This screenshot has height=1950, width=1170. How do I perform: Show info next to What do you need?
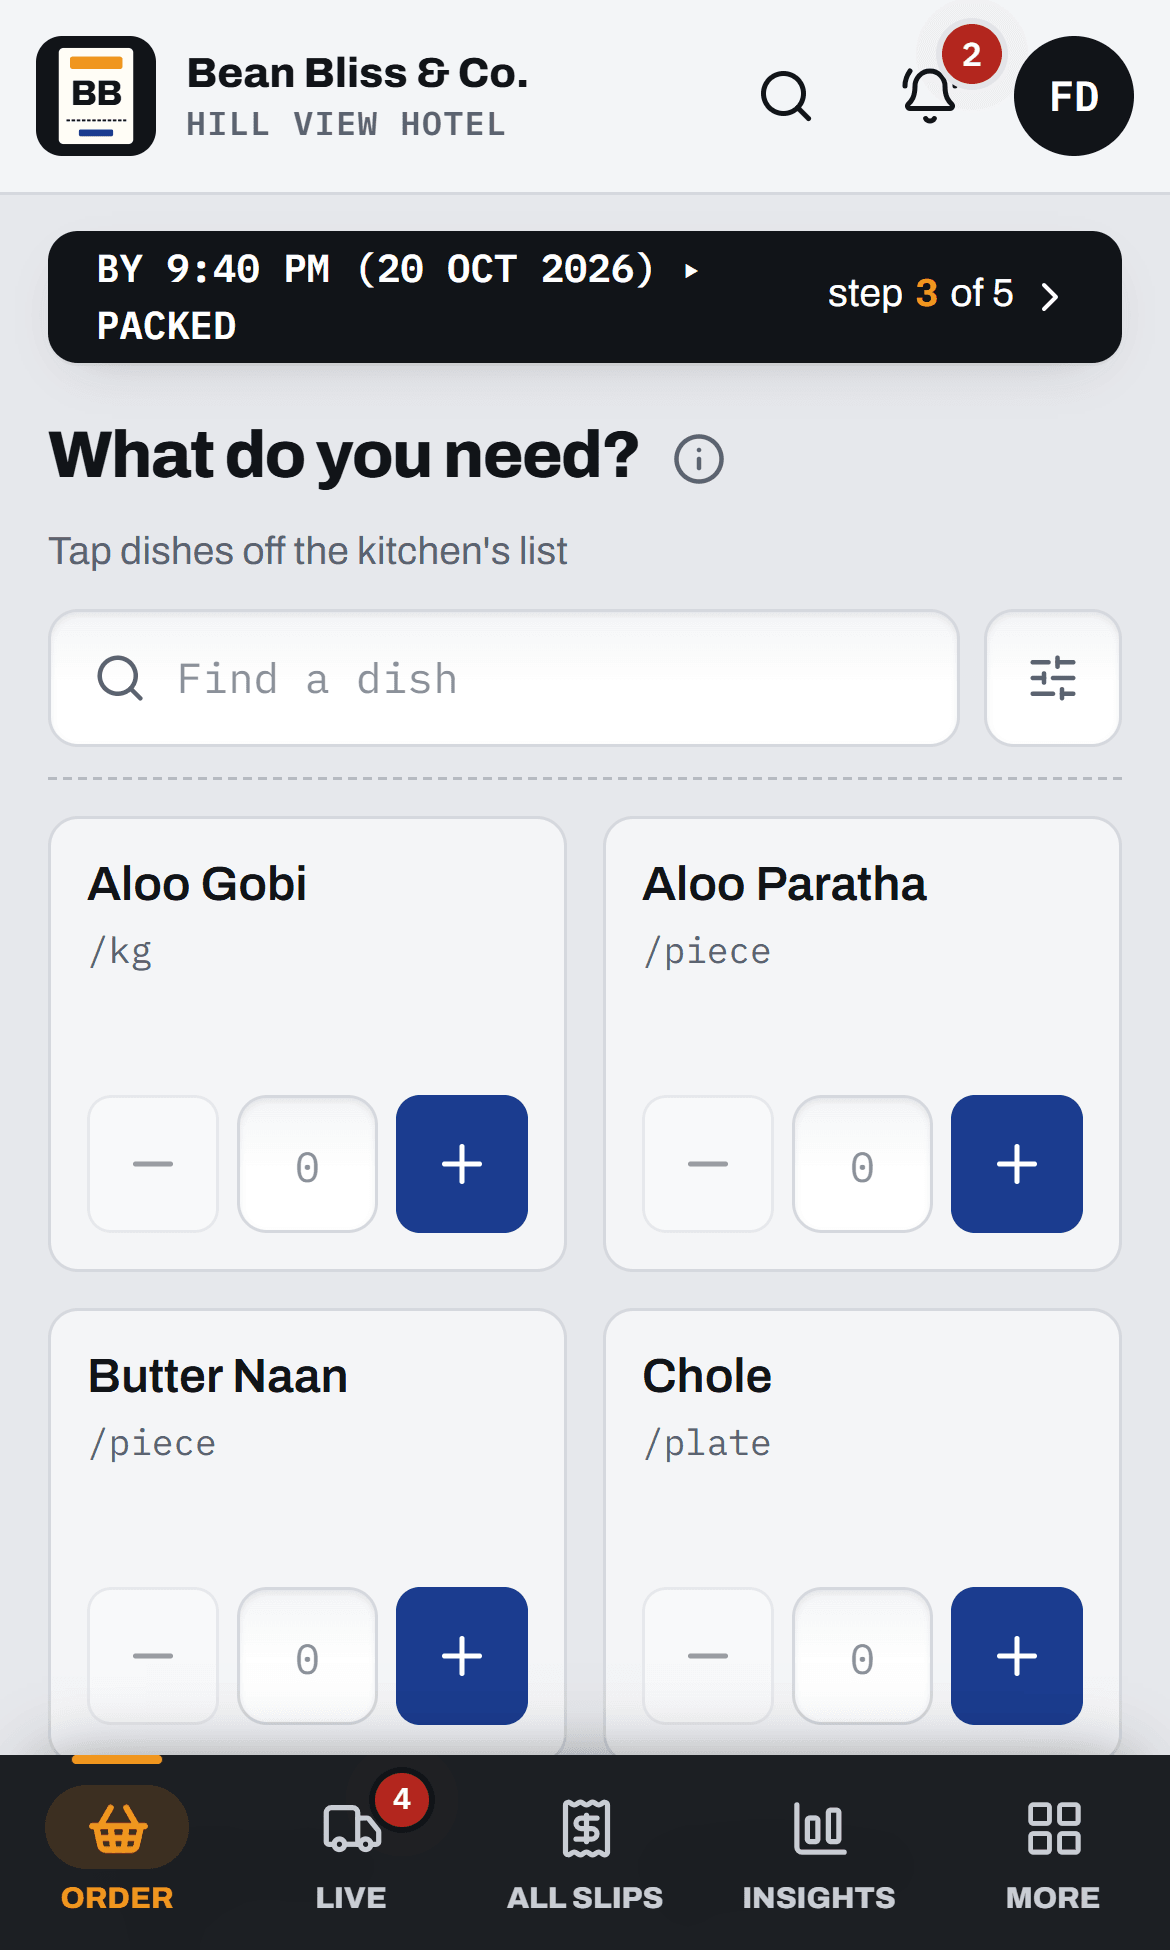point(699,459)
